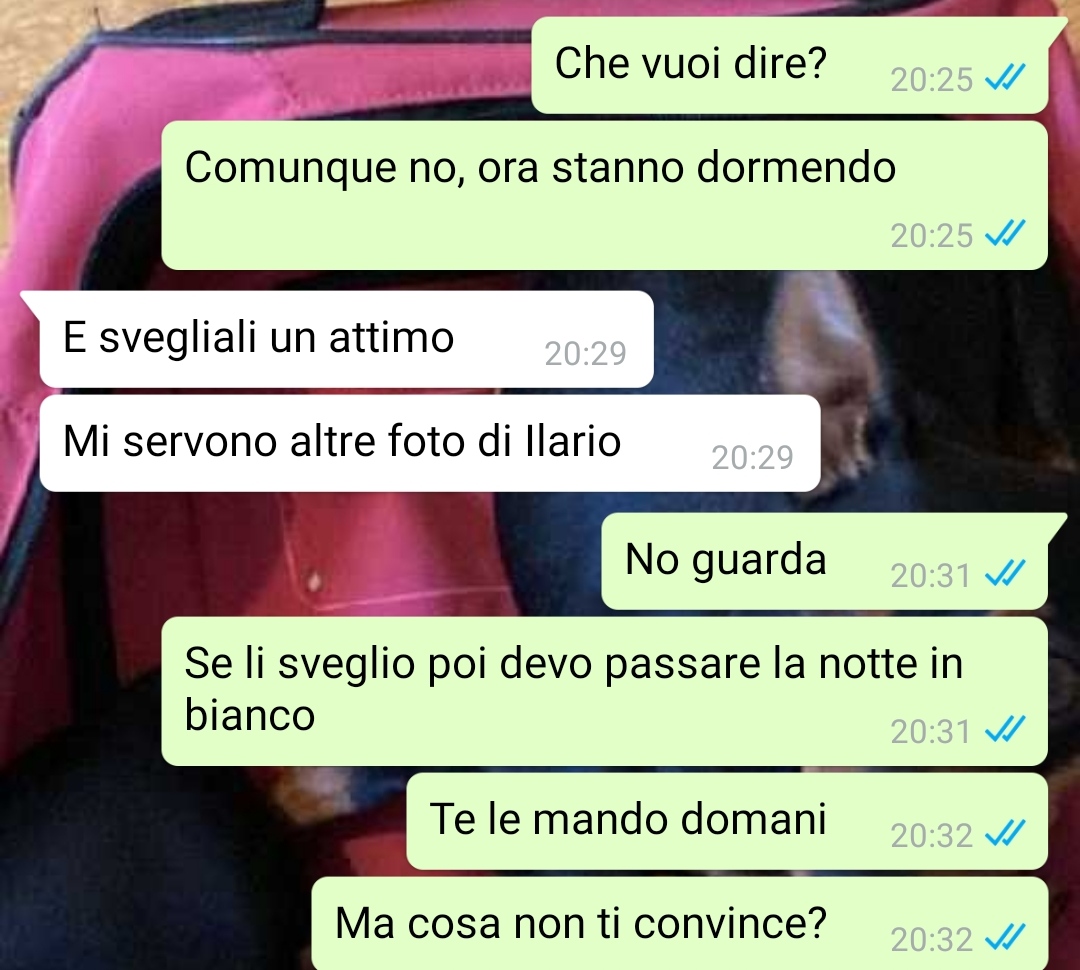Click blue ticks beside 'Te le mando domani'

(x=1006, y=834)
